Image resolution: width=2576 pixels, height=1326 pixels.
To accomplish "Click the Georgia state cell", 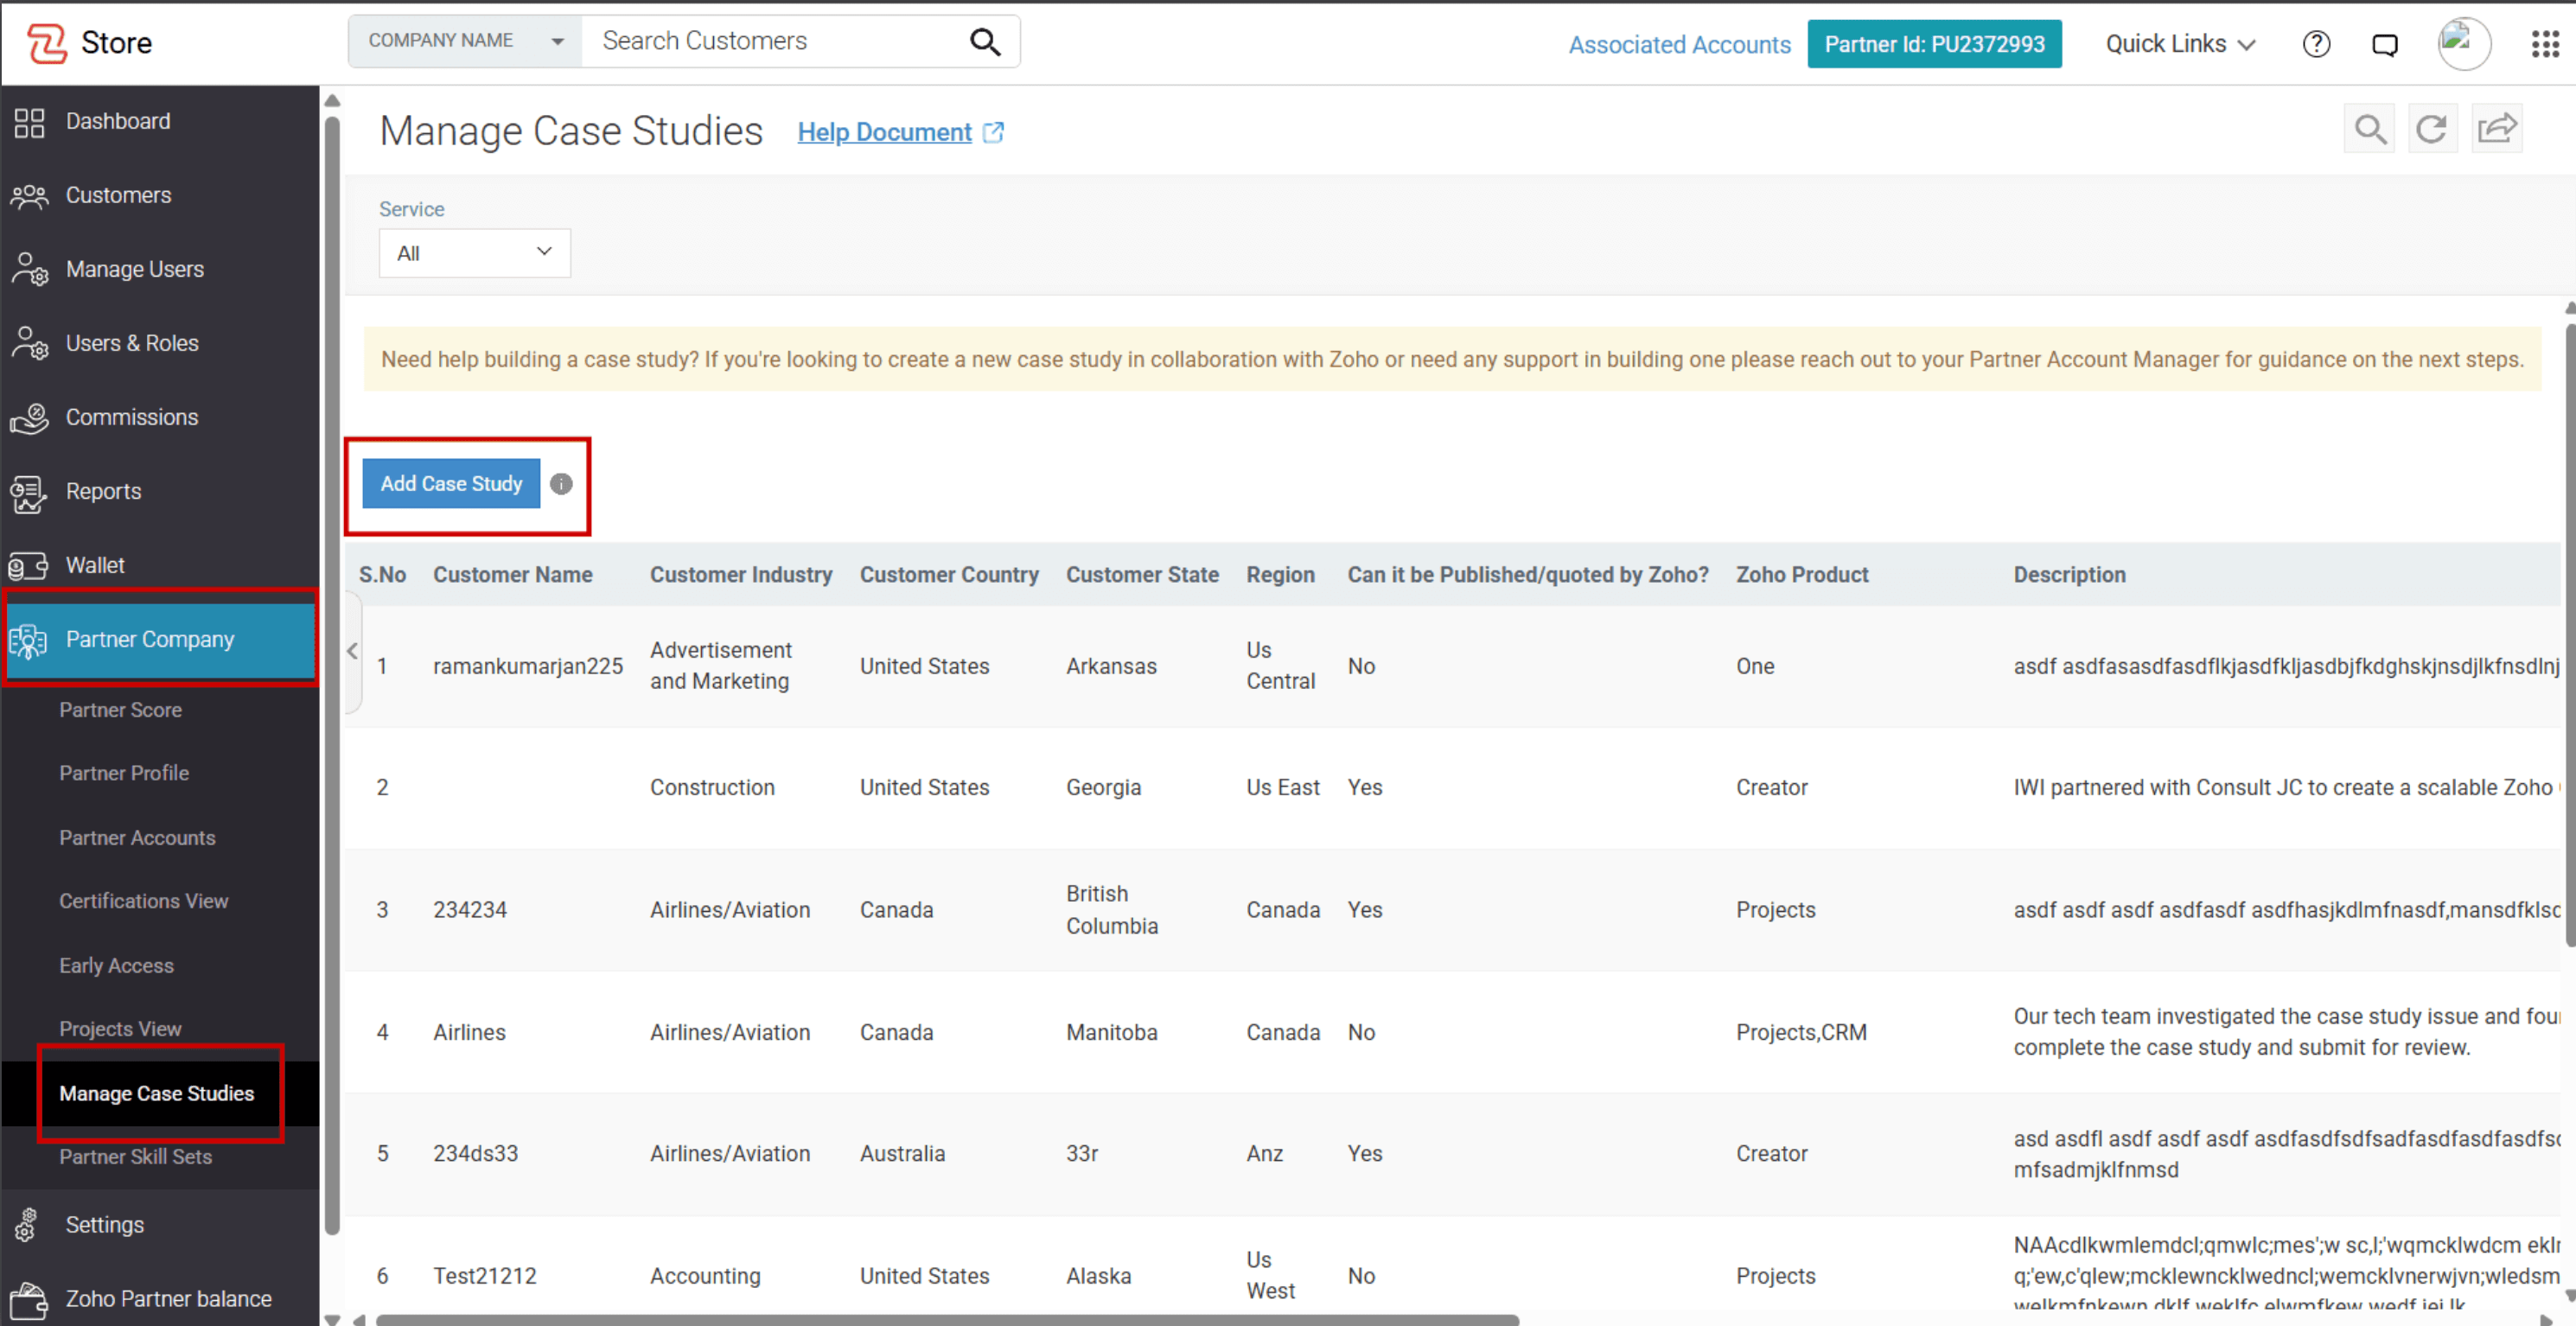I will (1103, 788).
